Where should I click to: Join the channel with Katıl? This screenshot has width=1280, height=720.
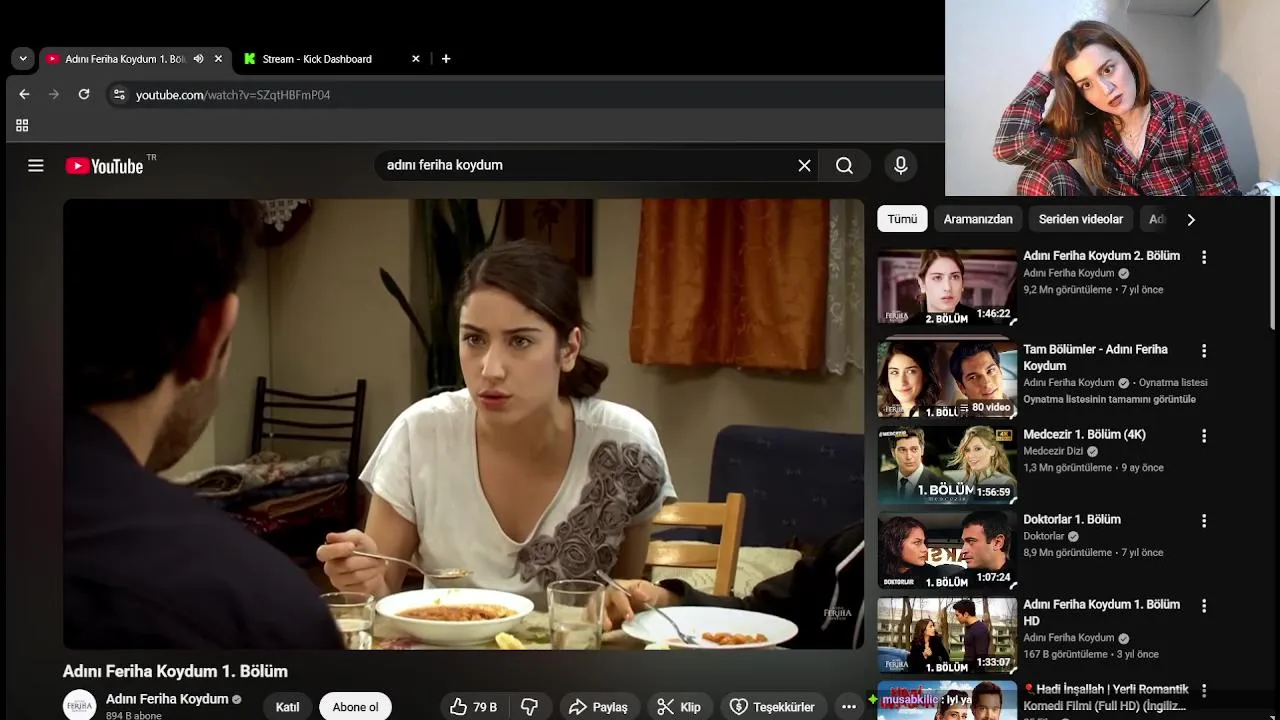coord(288,707)
